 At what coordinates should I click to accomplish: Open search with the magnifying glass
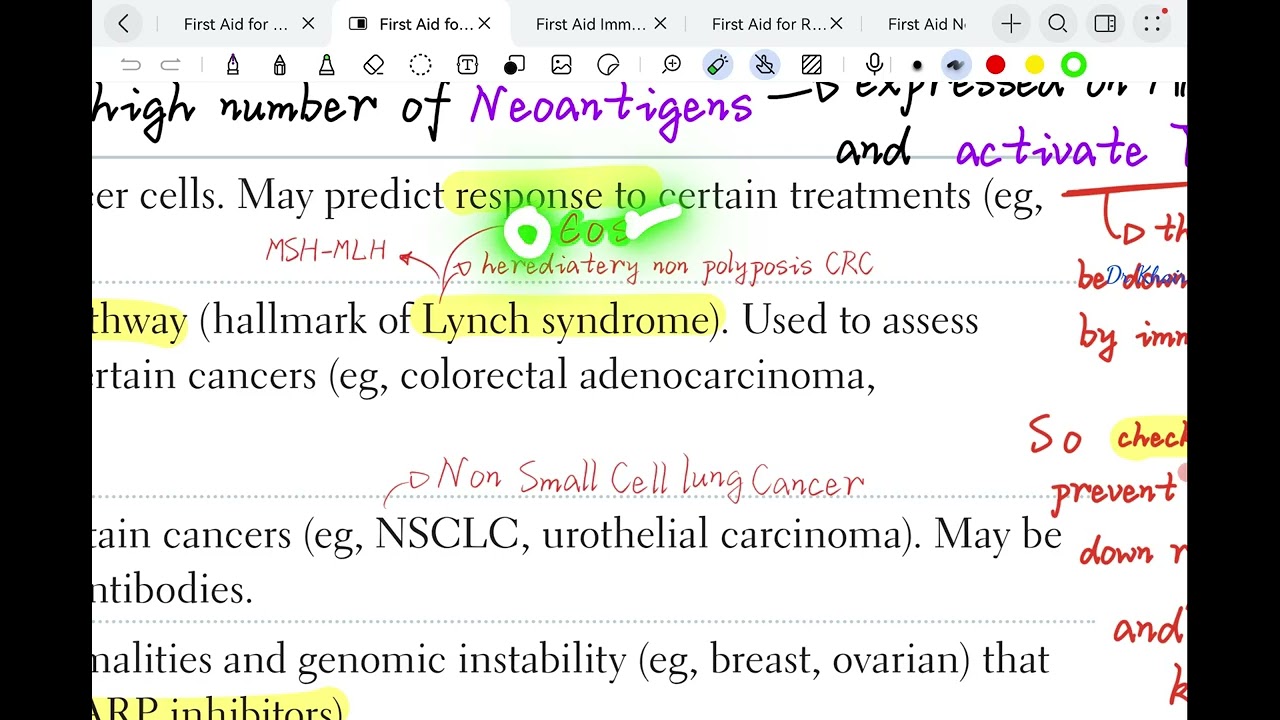coord(1058,24)
